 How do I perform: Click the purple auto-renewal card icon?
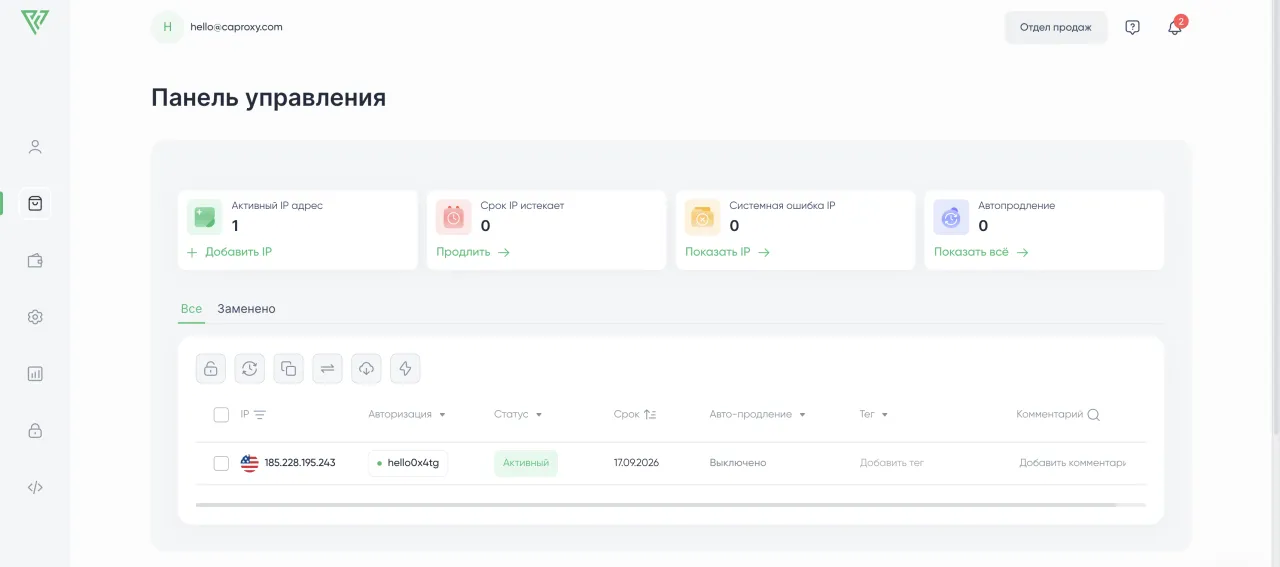952,216
